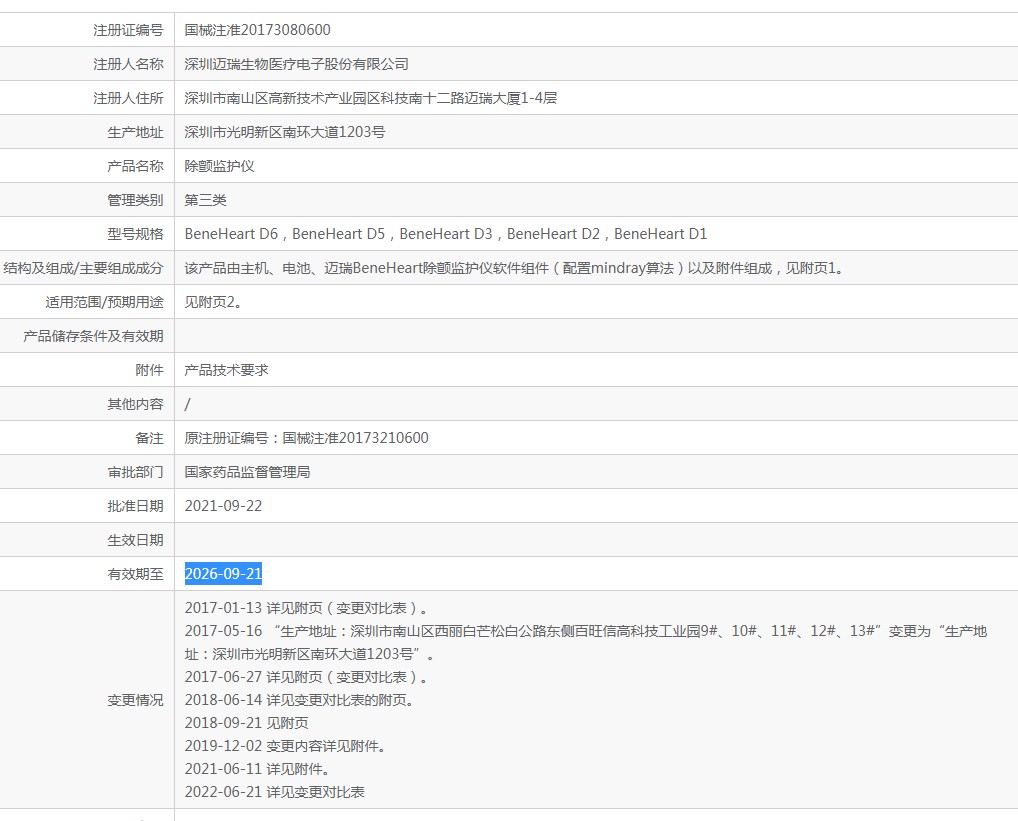
Task: Select the certificate number 国械注准20173080600
Action: point(257,30)
